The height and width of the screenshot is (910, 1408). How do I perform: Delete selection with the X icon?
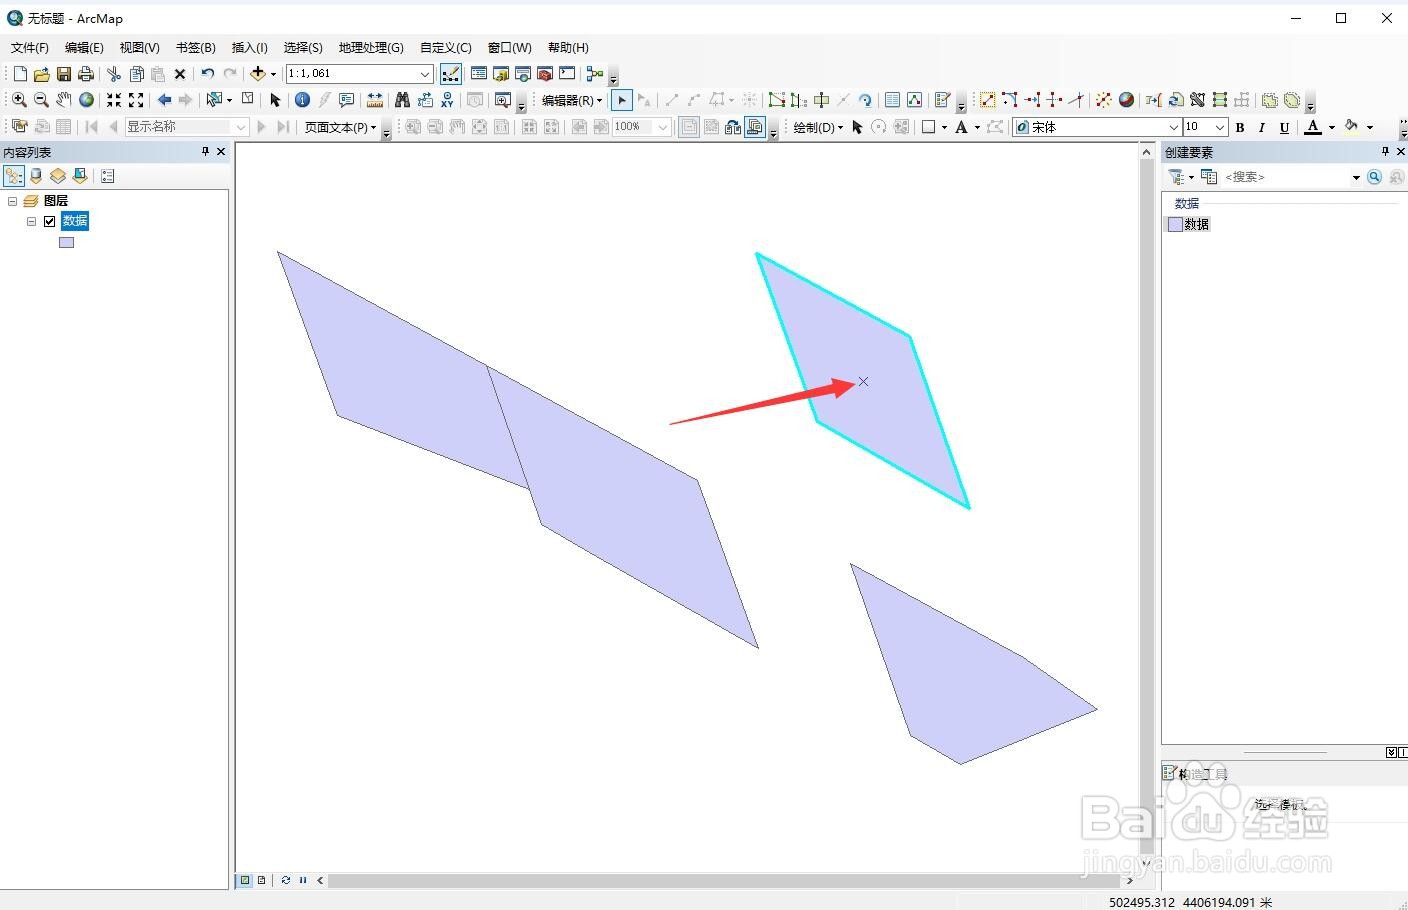tap(180, 74)
